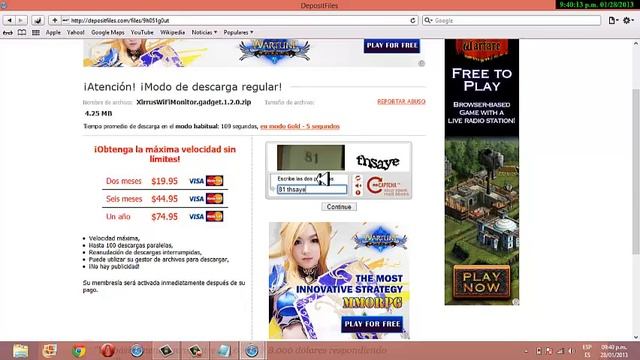The height and width of the screenshot is (360, 640).
Task: Open the 'en modo Gold - 5 segundos' link
Action: point(300,126)
